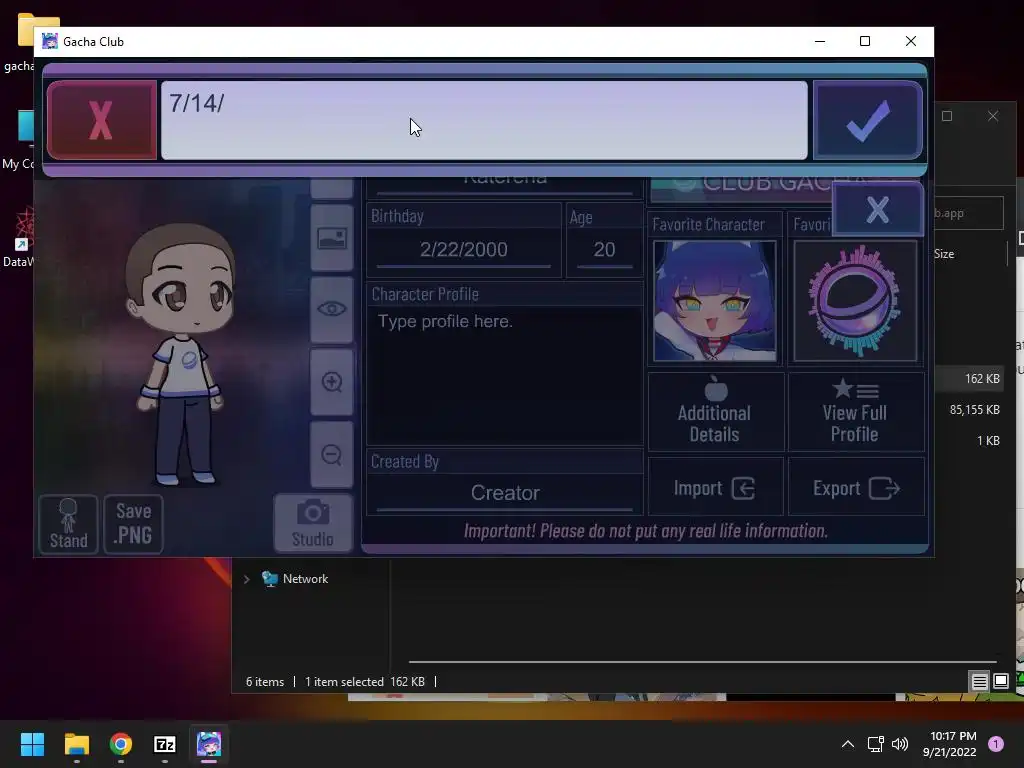
Task: Edit the Age field showing 20
Action: (604, 249)
